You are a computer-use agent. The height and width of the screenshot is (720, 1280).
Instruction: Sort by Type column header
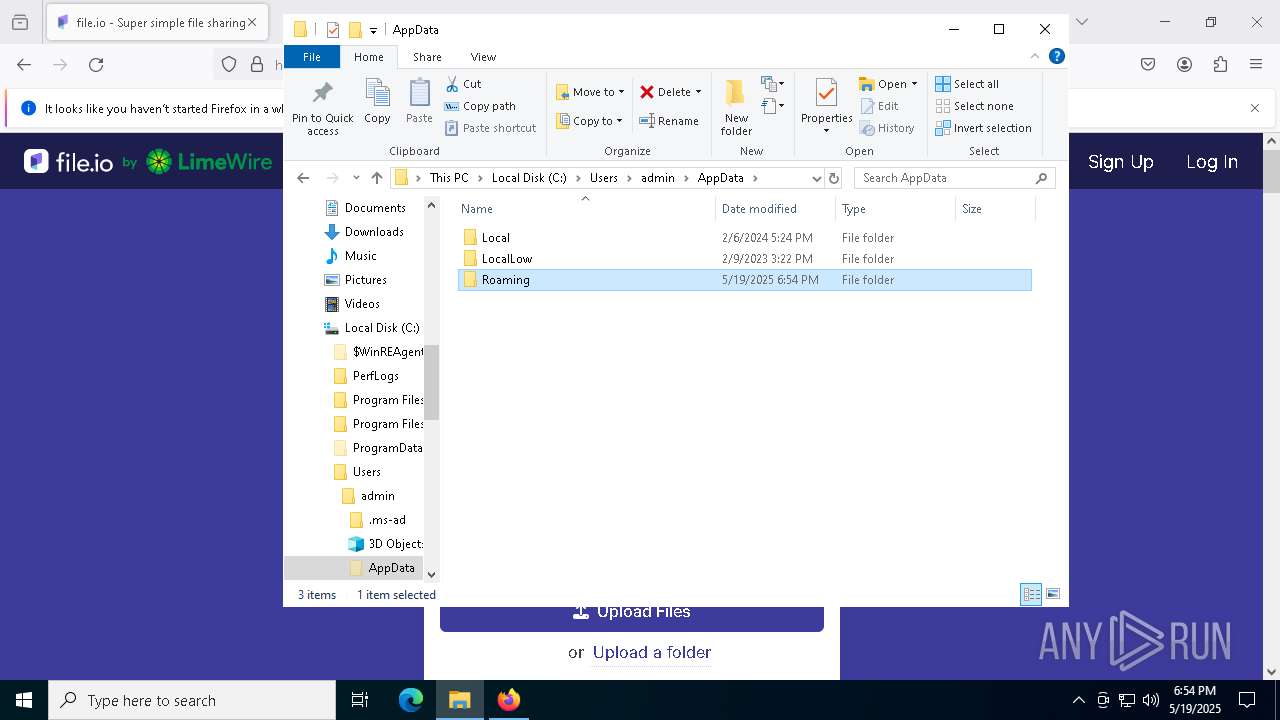(895, 209)
